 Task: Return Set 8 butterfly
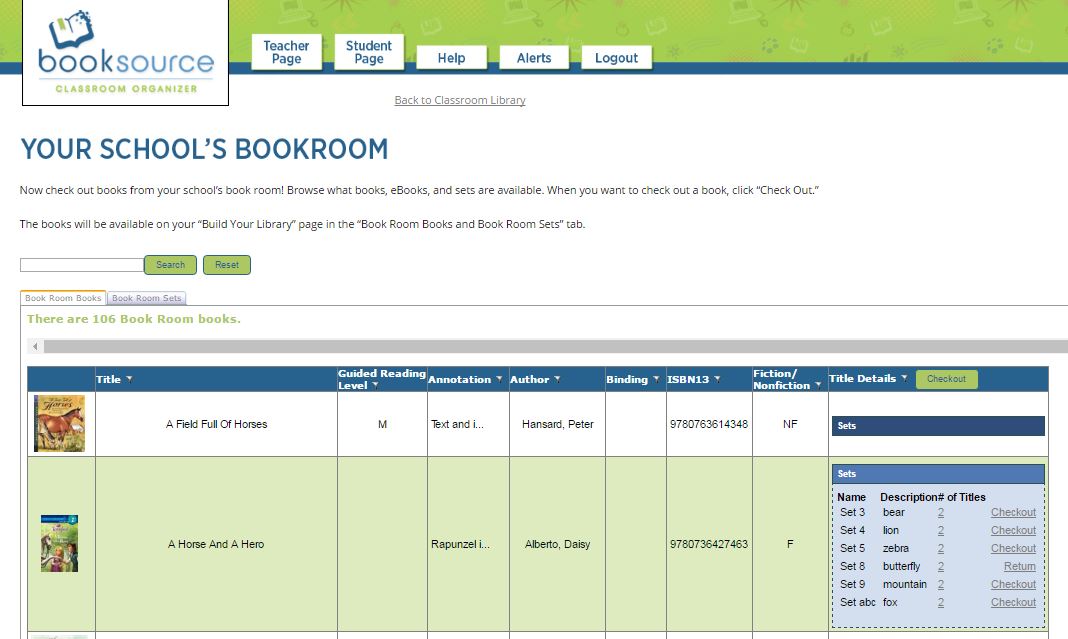(1020, 566)
